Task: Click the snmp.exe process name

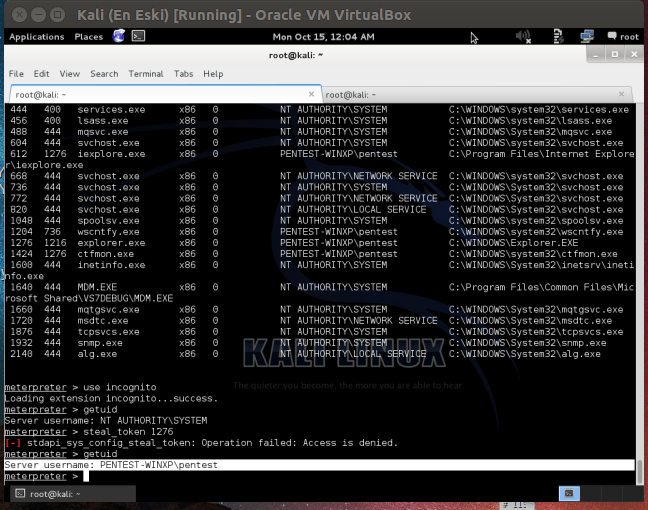Action: [x=100, y=343]
